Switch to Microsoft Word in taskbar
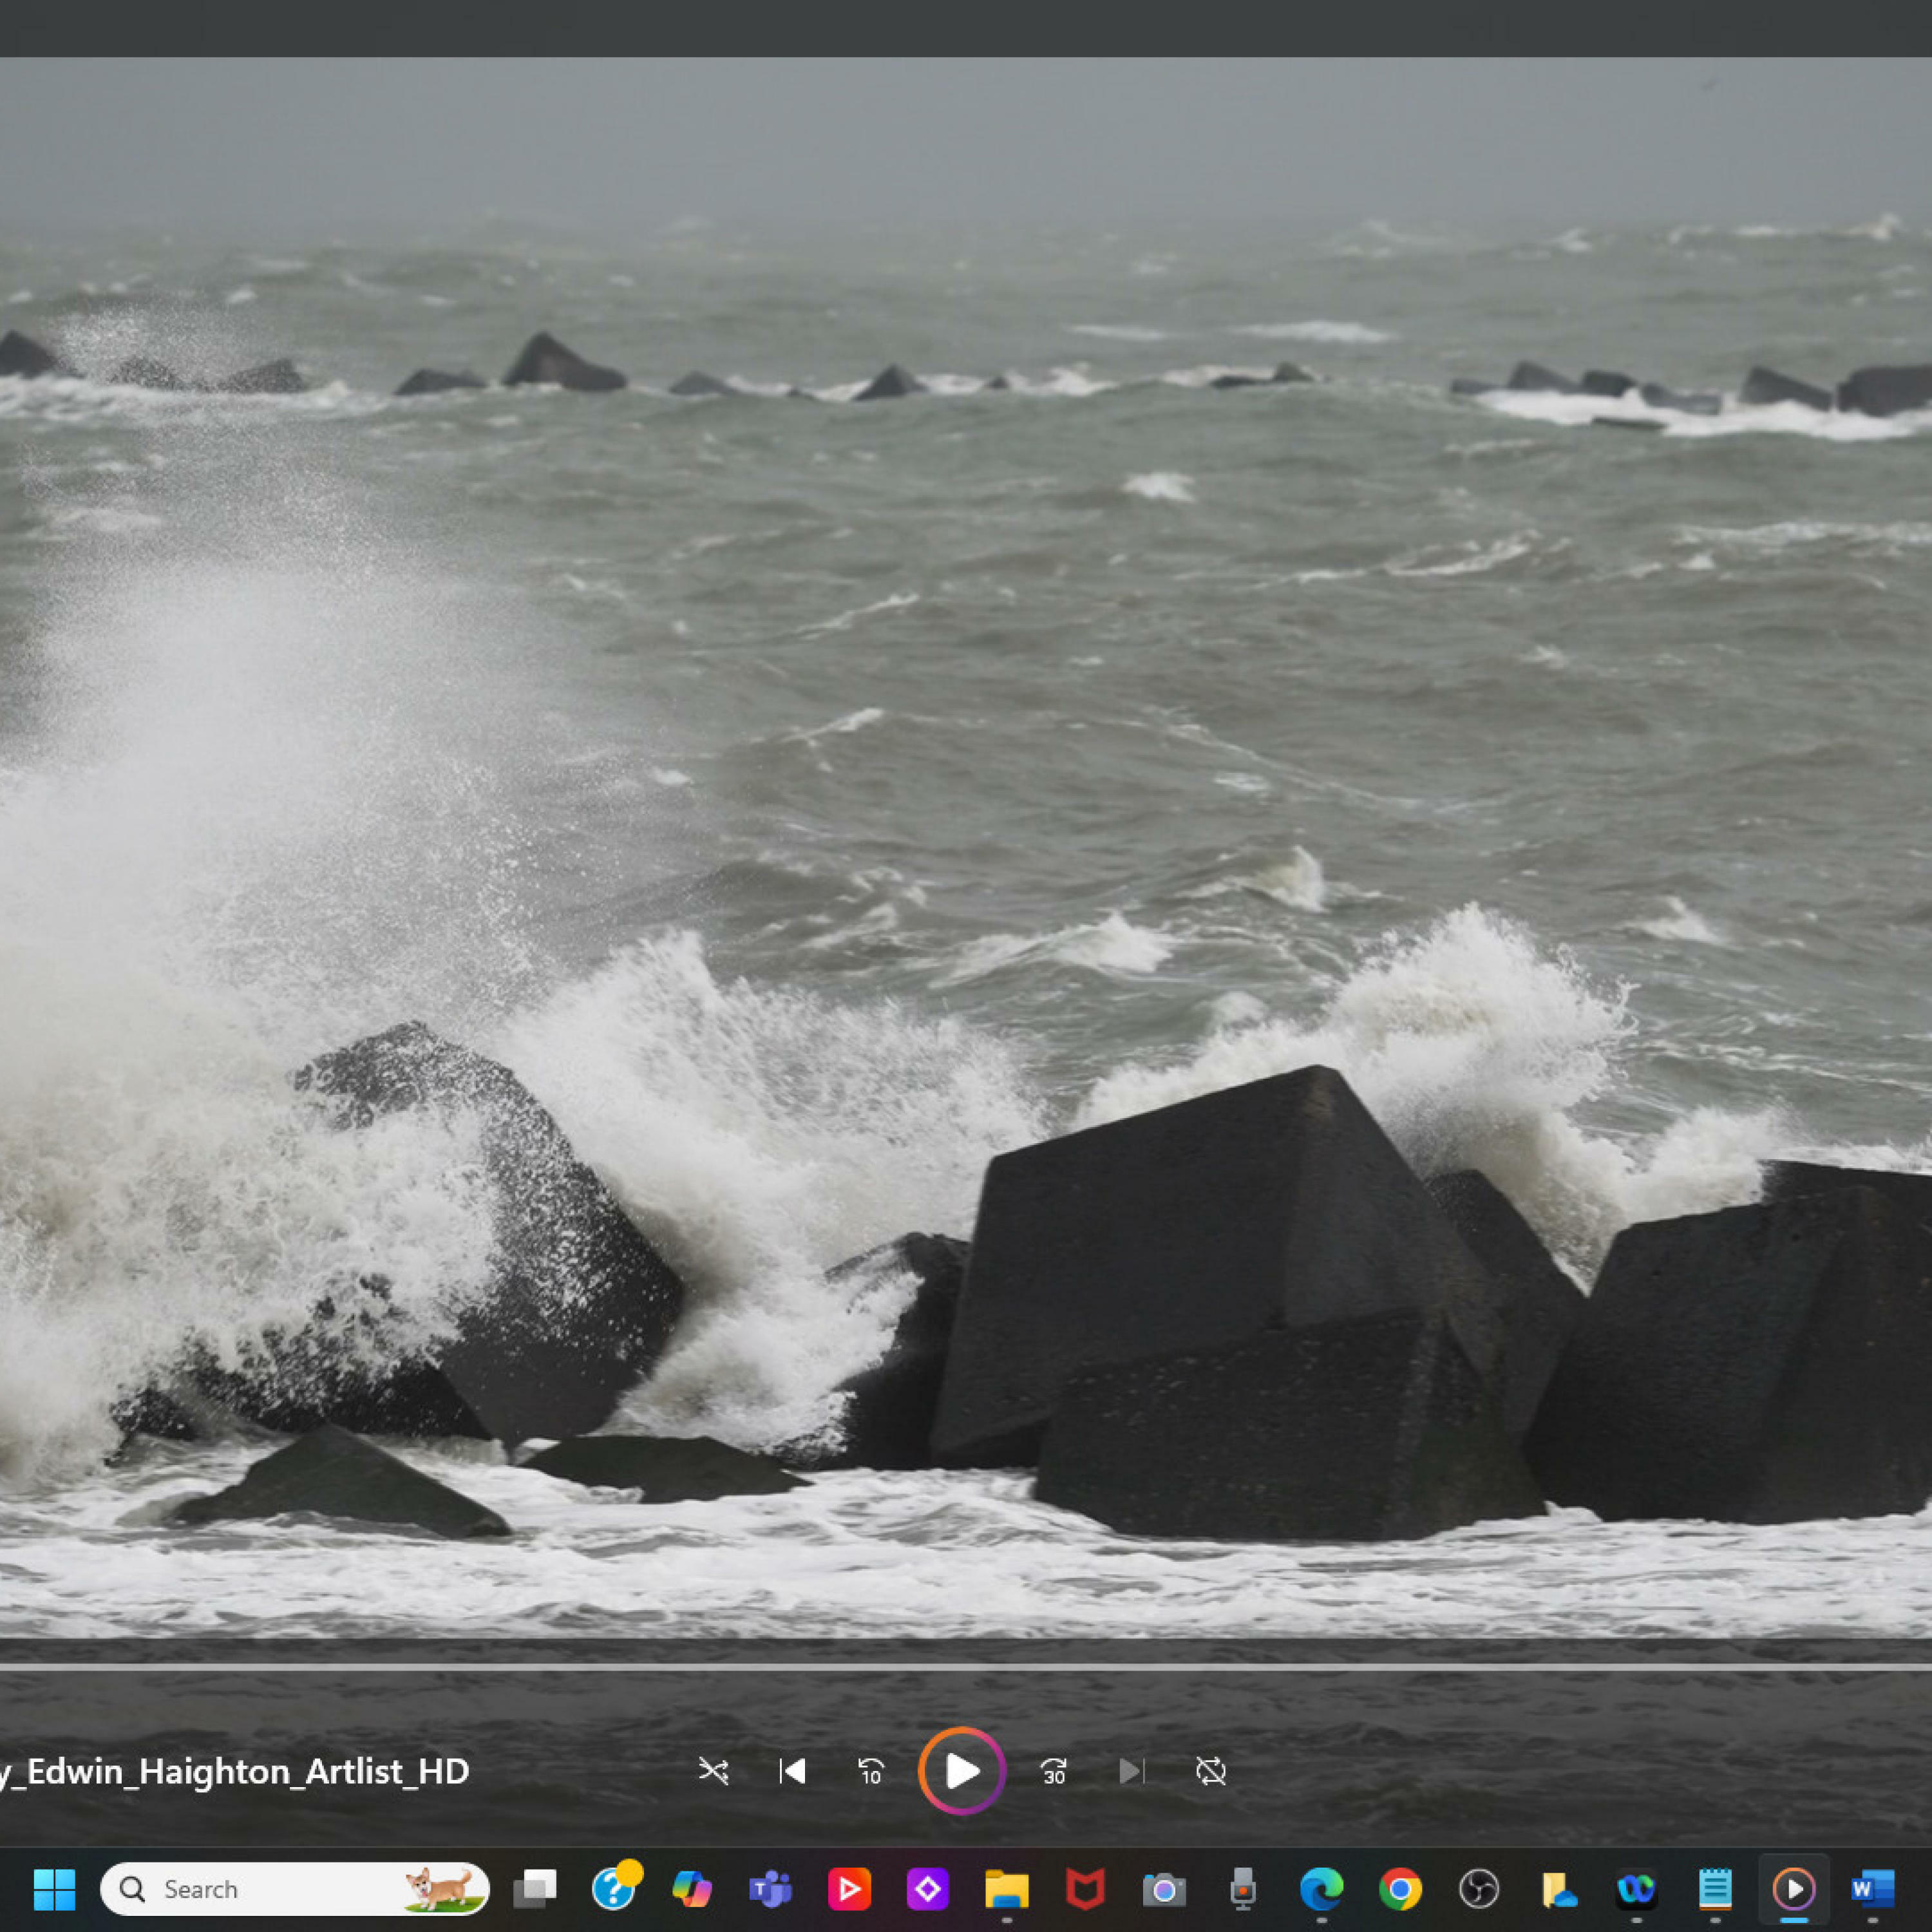The image size is (1932, 1932). tap(1872, 1889)
